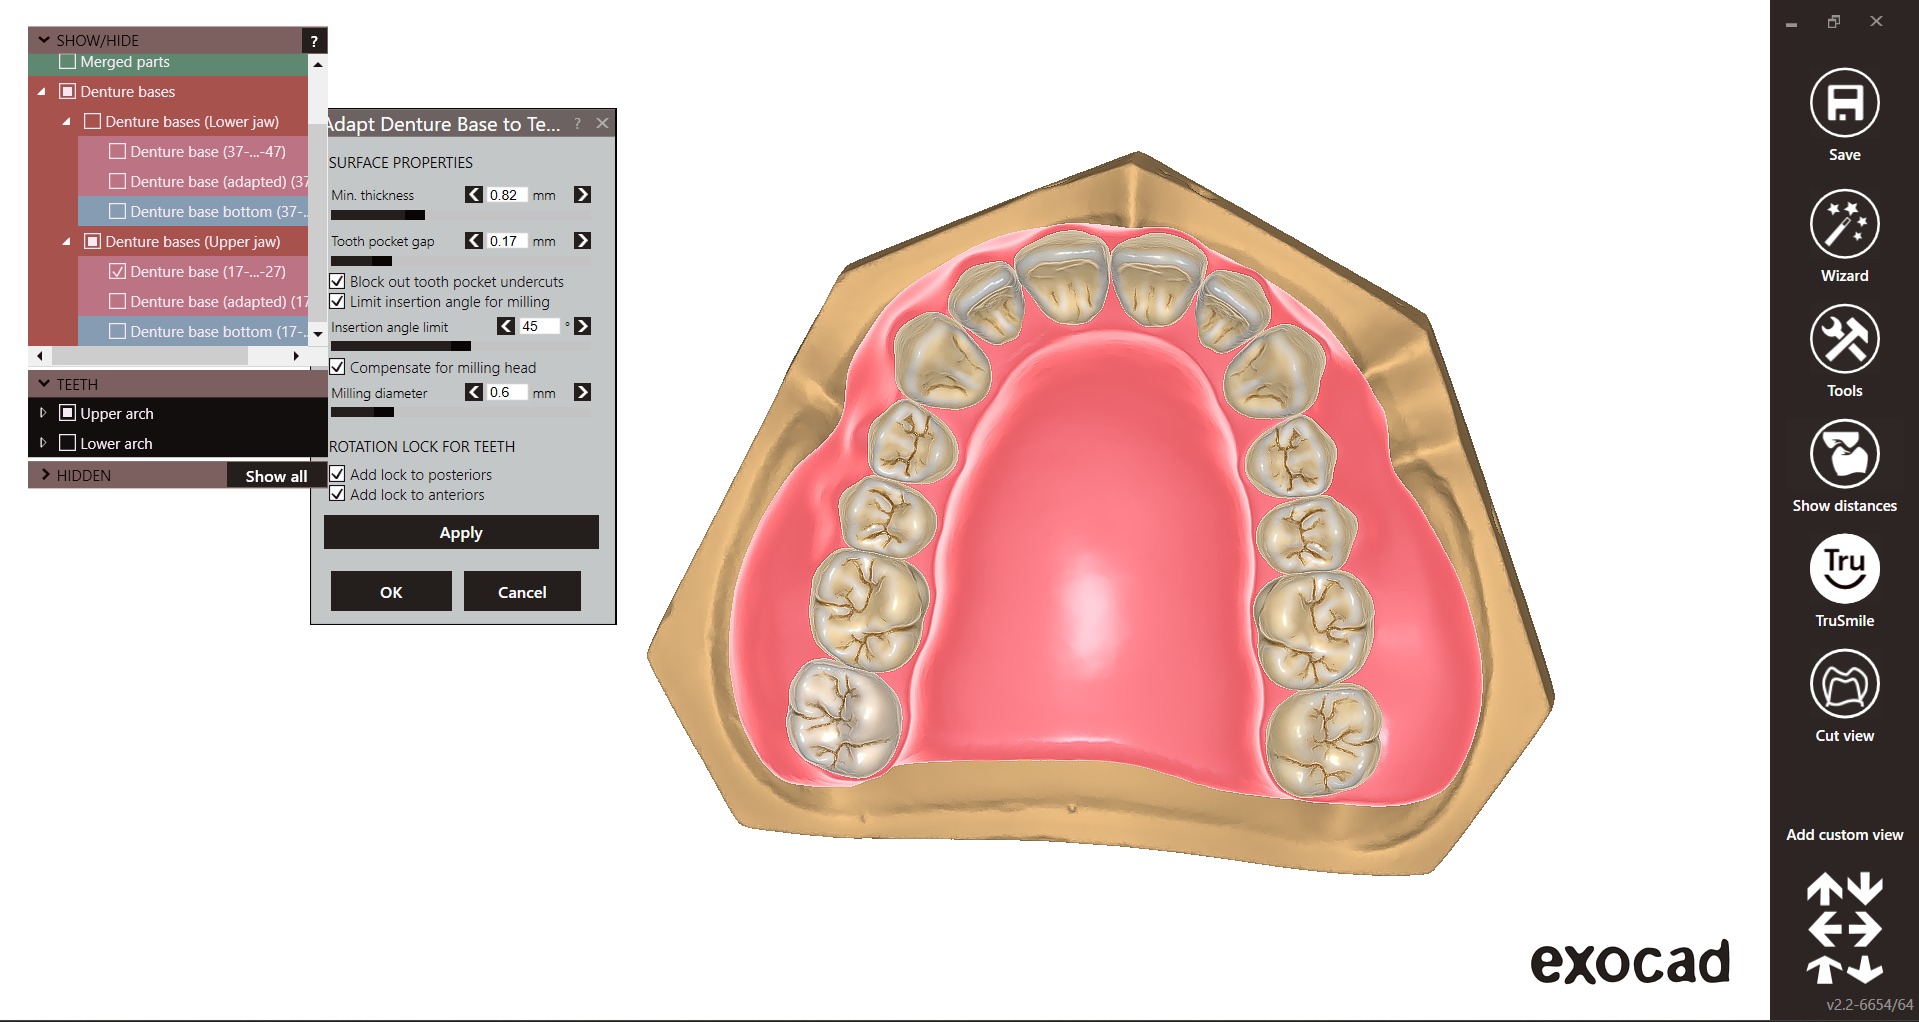Viewport: 1919px width, 1022px height.
Task: Toggle Denture bases visibility checkbox
Action: point(68,91)
